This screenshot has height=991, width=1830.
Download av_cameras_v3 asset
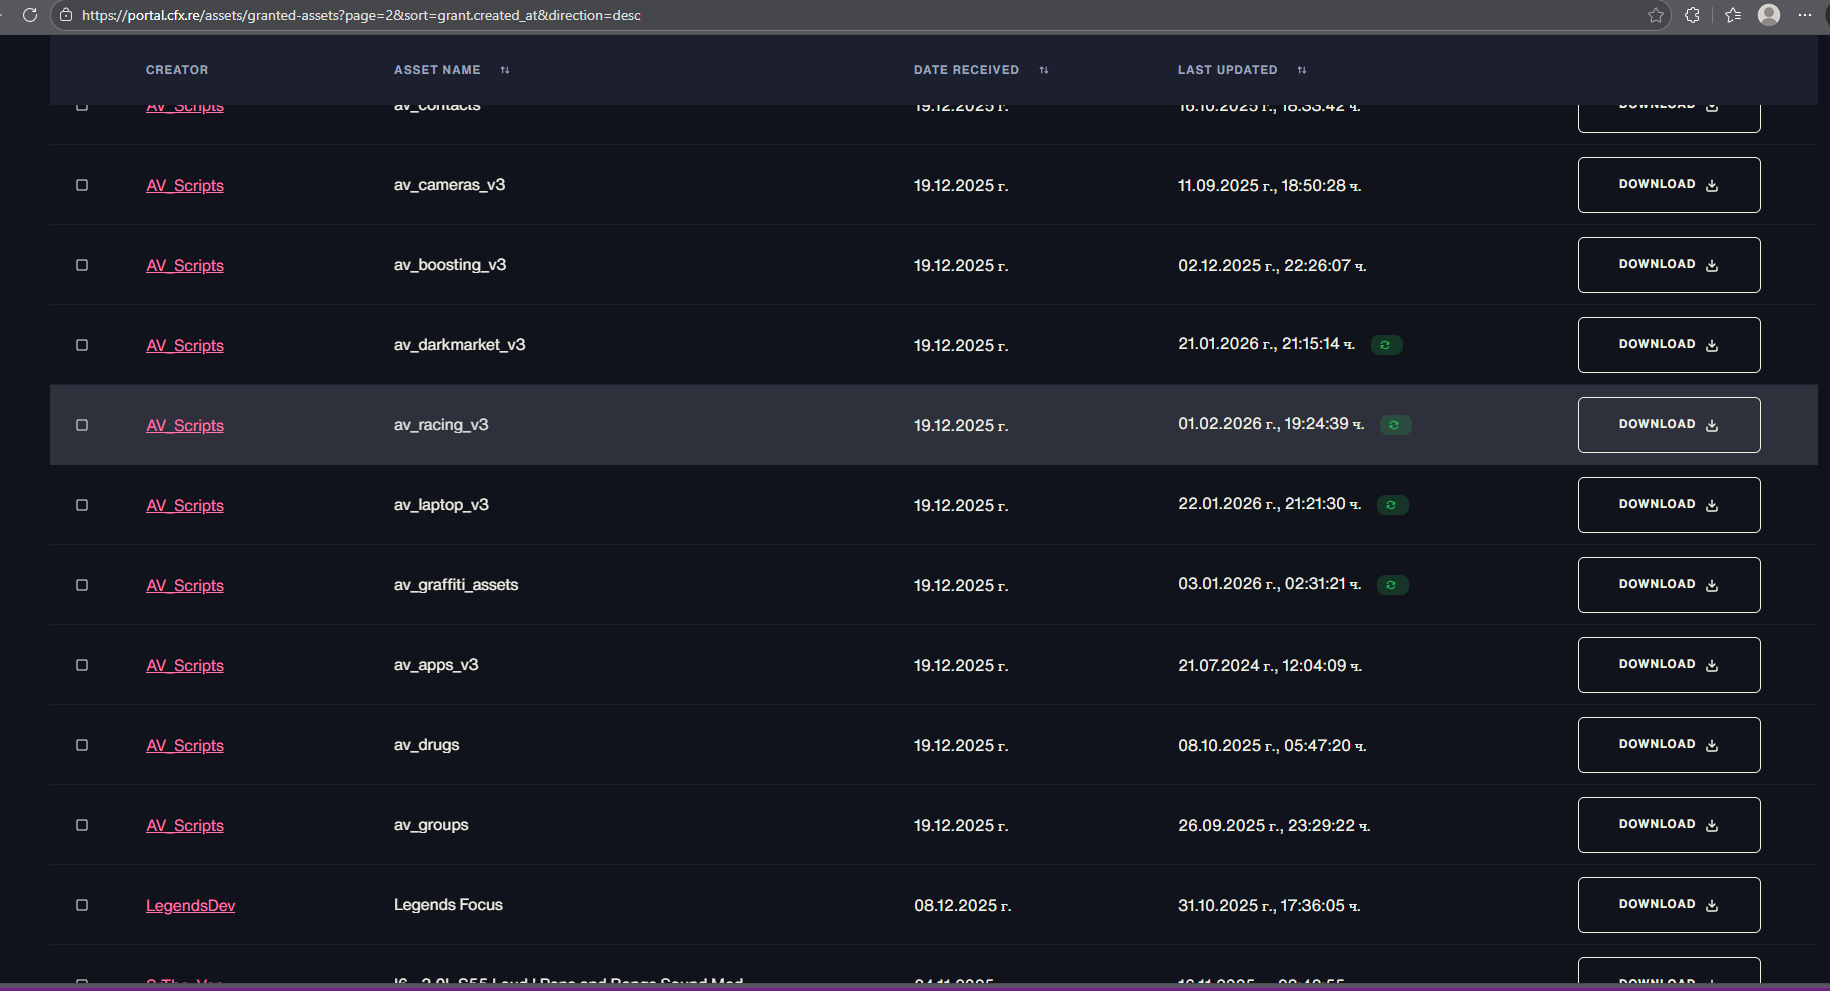1669,185
